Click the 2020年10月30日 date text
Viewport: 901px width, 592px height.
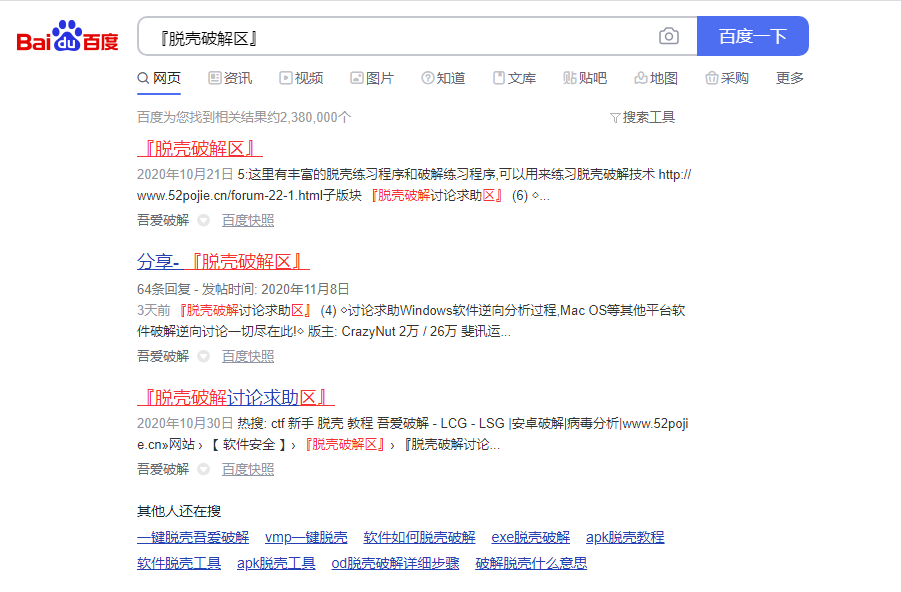[185, 424]
